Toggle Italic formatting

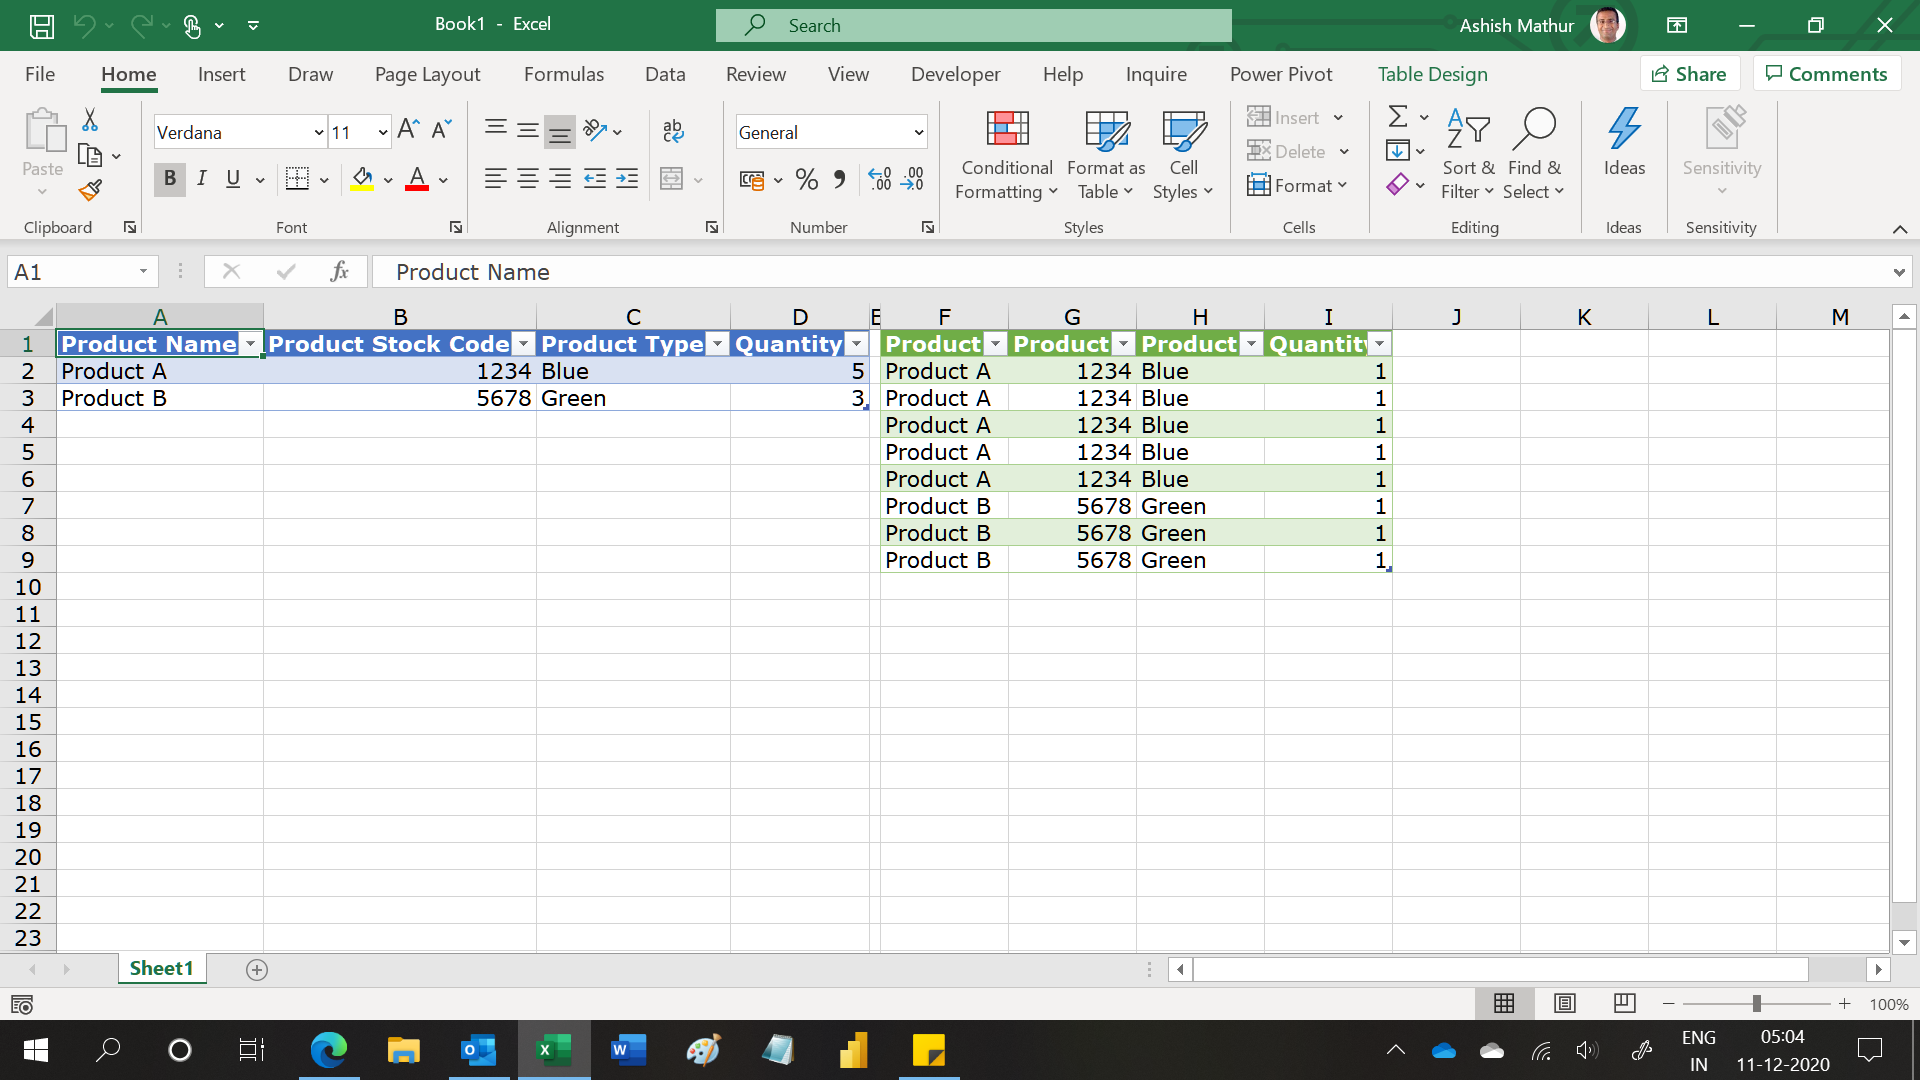click(x=201, y=179)
